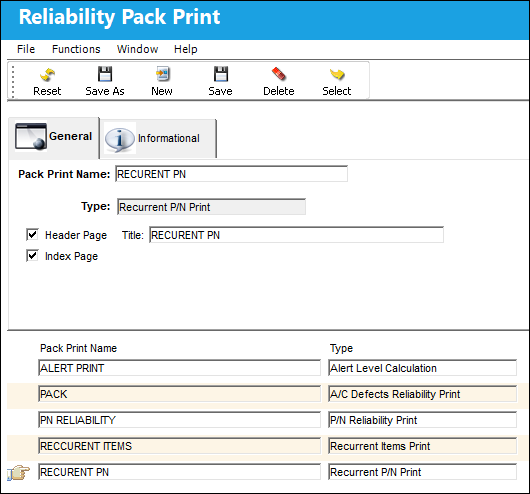Switch to the General tab
Screen dimensions: 530x494
click(x=54, y=138)
